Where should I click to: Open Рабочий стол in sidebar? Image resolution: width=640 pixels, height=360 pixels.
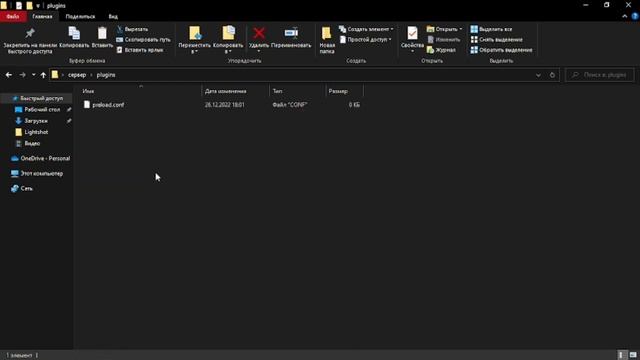pyautogui.click(x=42, y=109)
